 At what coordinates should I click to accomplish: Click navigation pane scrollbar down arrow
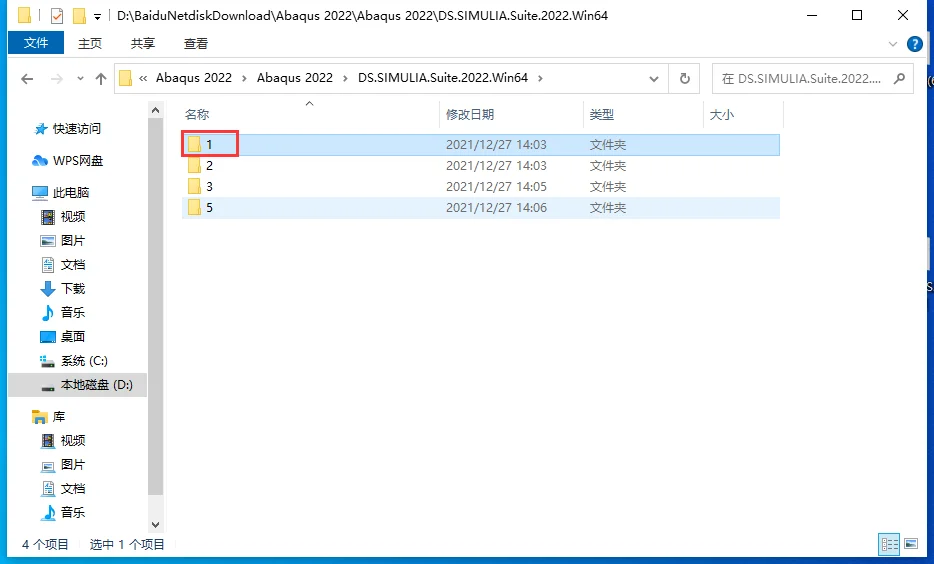tap(155, 525)
